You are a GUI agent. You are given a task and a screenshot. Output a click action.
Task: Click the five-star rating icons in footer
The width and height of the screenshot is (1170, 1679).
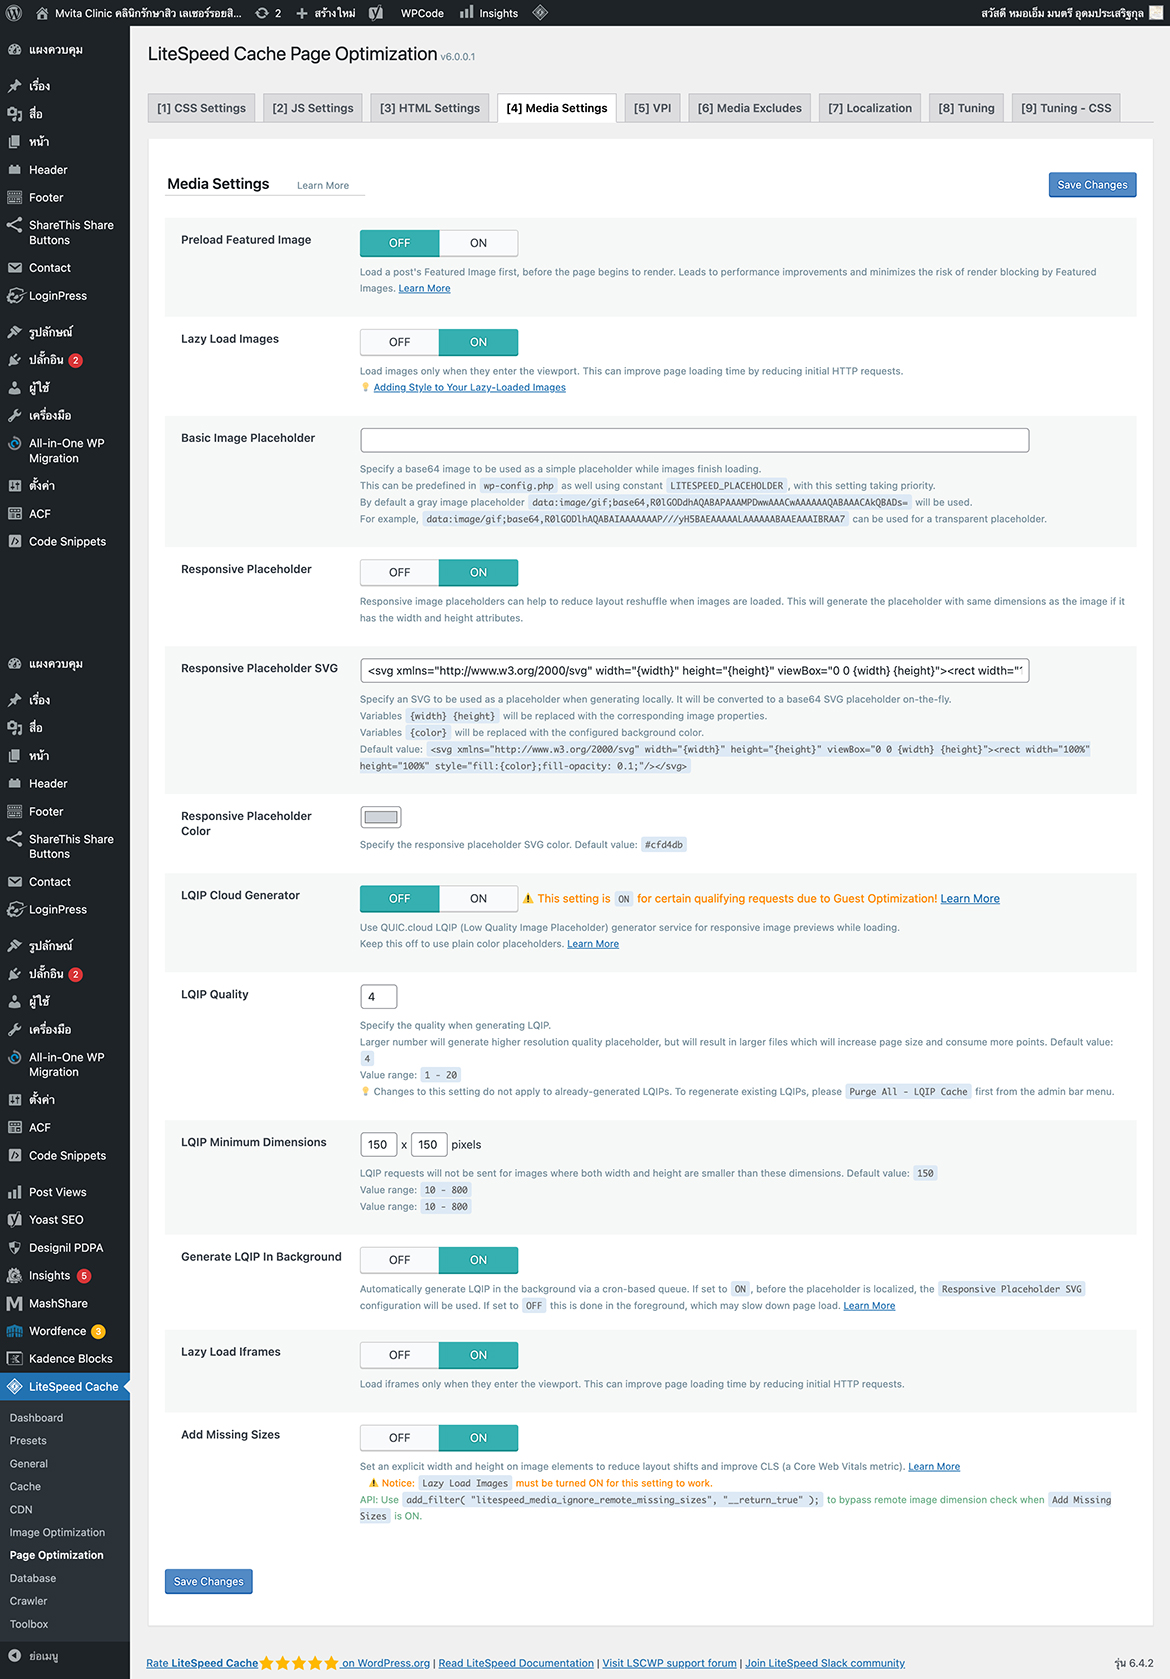pyautogui.click(x=299, y=1663)
